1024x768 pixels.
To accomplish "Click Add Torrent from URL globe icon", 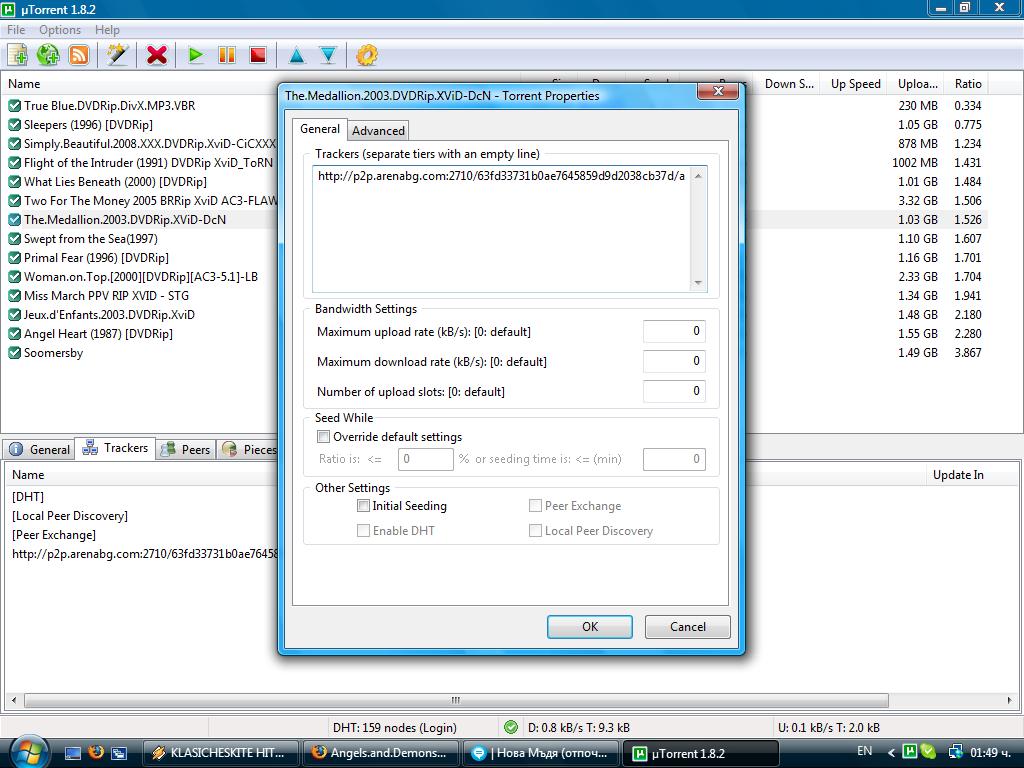I will (48, 56).
